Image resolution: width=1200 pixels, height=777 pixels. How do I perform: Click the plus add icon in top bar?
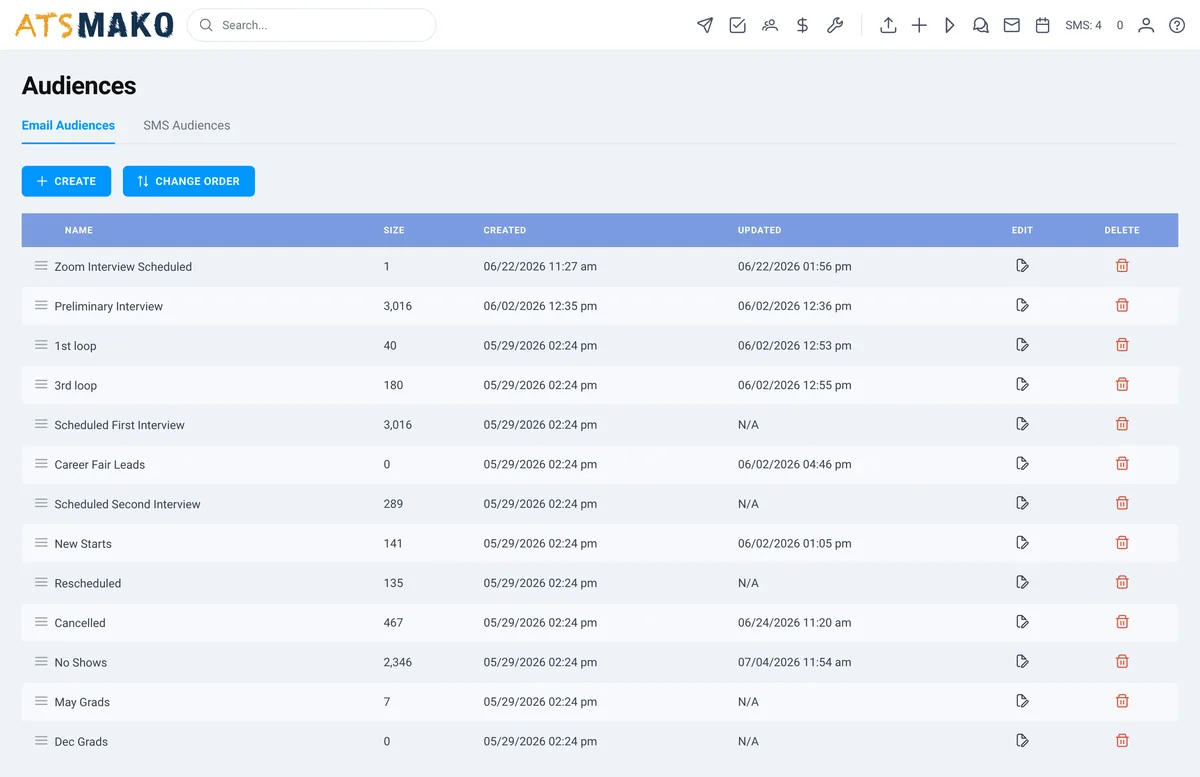point(919,25)
